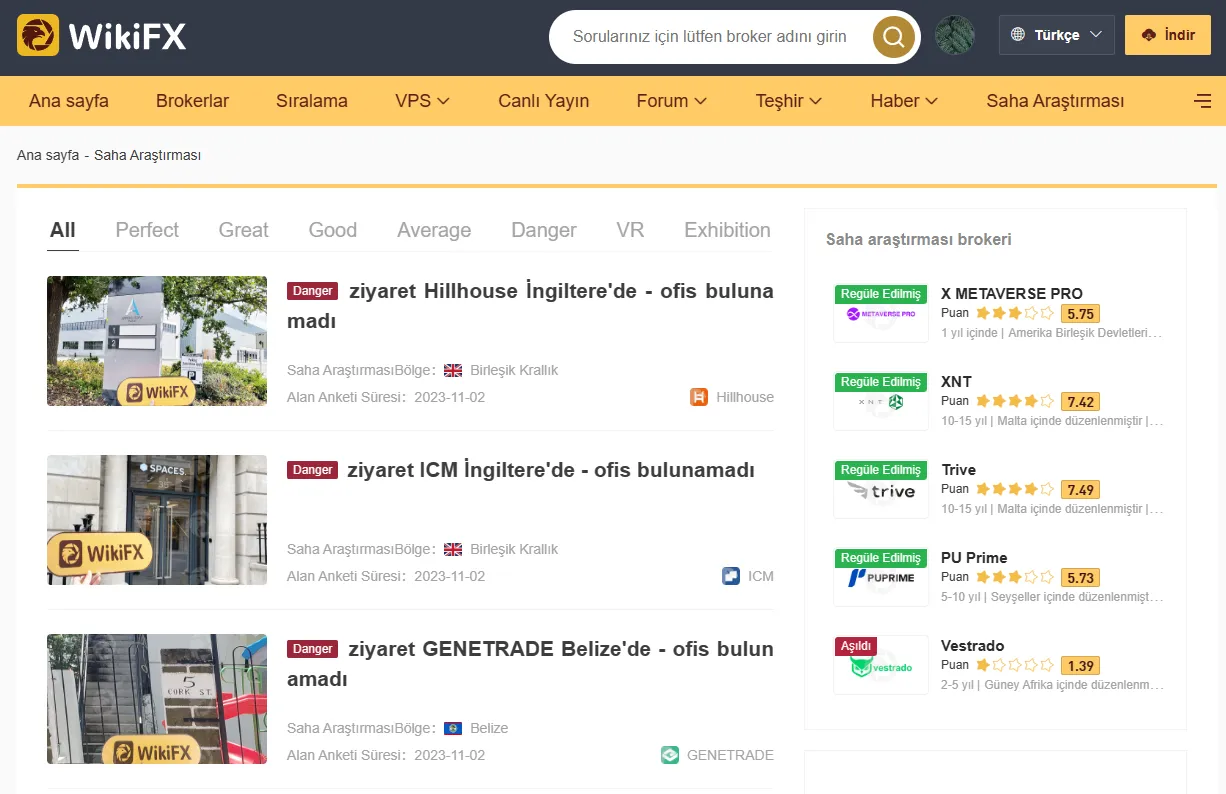Click the Hillhouse broker logo icon
1226x794 pixels.
699,397
